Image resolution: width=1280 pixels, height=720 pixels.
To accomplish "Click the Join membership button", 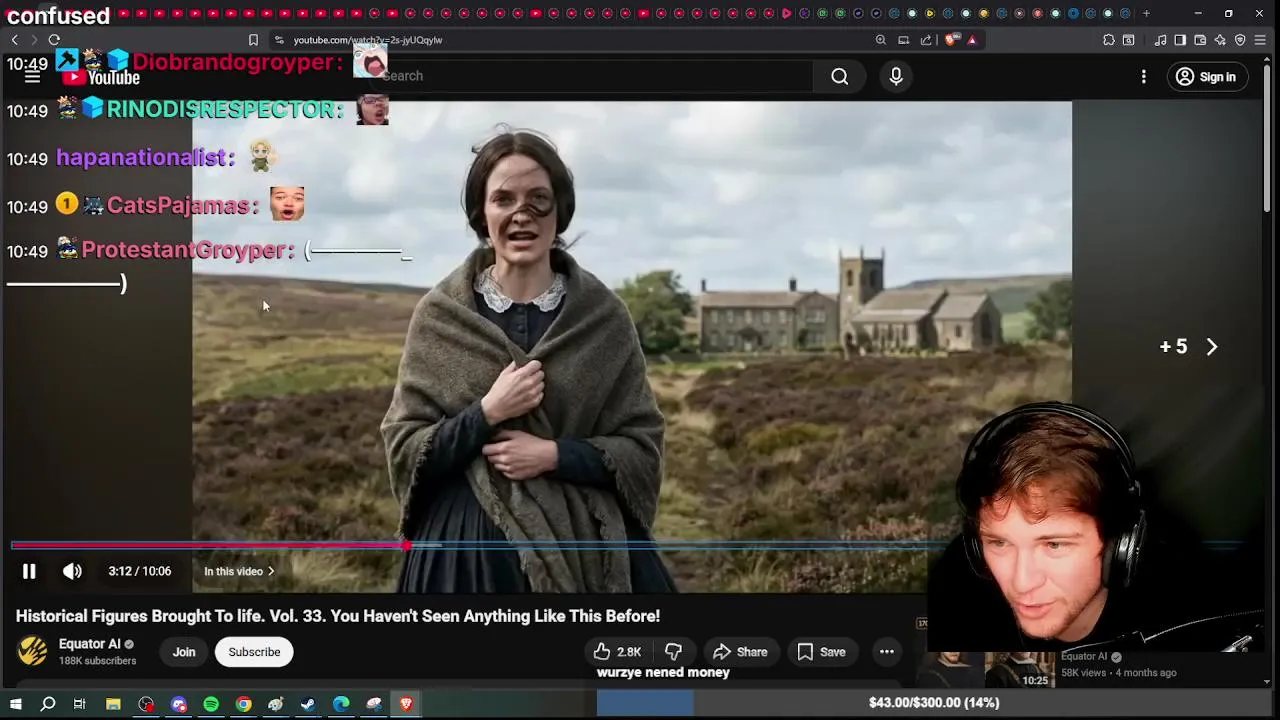I will click(x=184, y=652).
